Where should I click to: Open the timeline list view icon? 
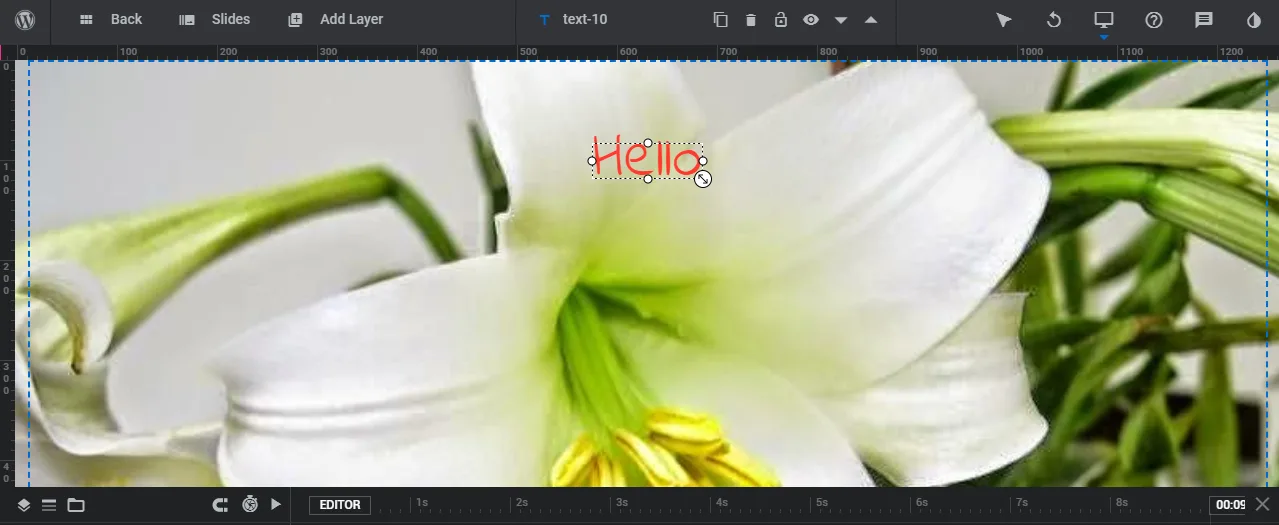(x=48, y=505)
